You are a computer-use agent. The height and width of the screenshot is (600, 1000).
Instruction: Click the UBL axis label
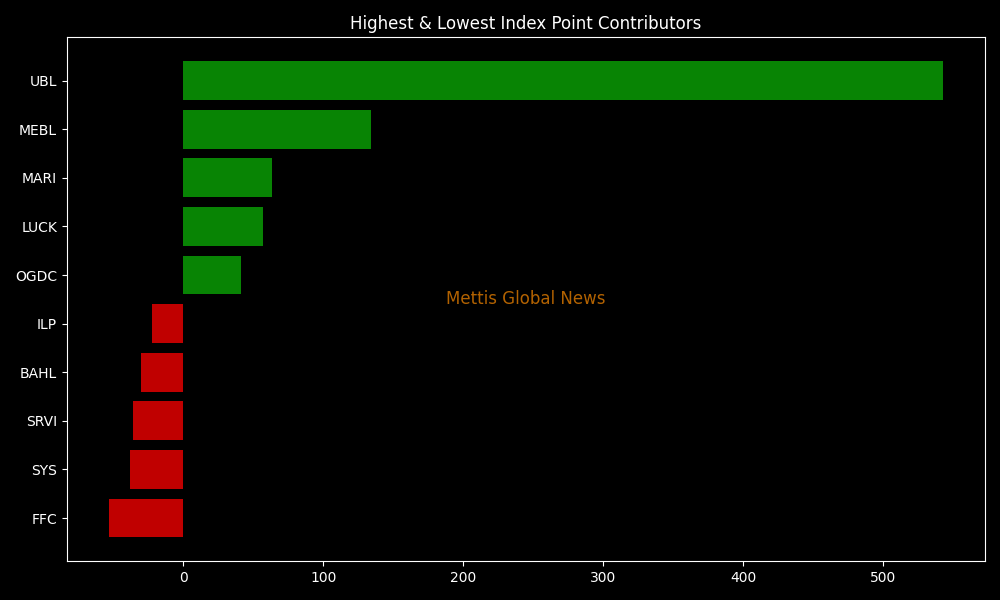(x=43, y=82)
